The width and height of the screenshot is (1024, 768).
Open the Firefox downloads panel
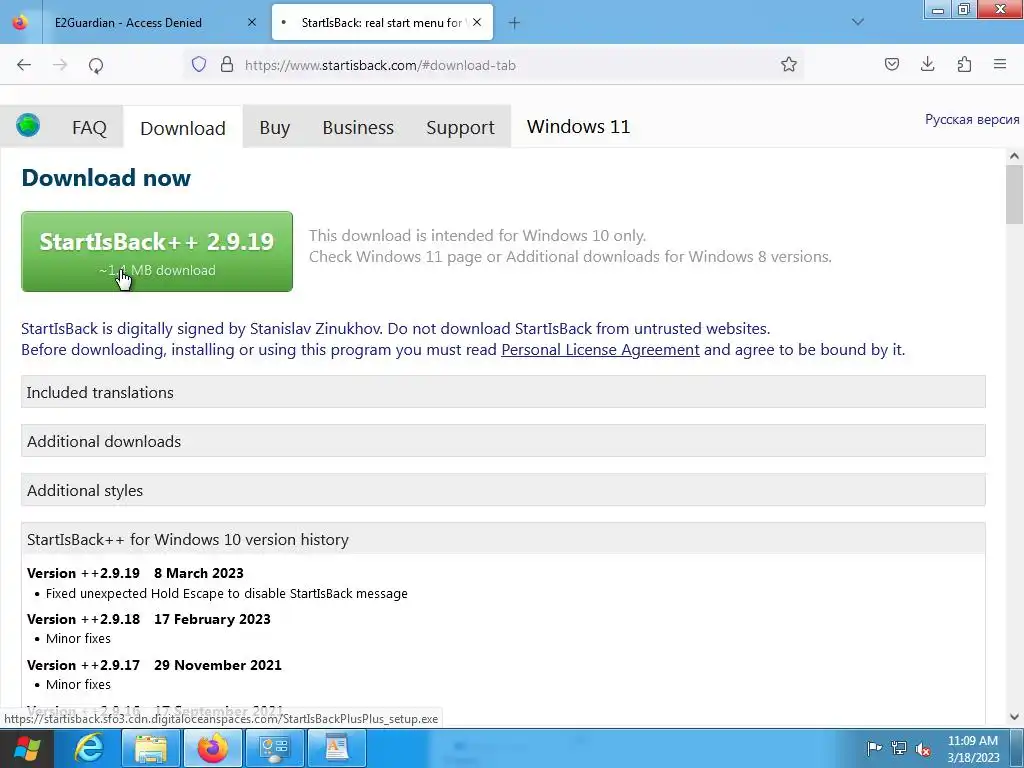point(927,64)
